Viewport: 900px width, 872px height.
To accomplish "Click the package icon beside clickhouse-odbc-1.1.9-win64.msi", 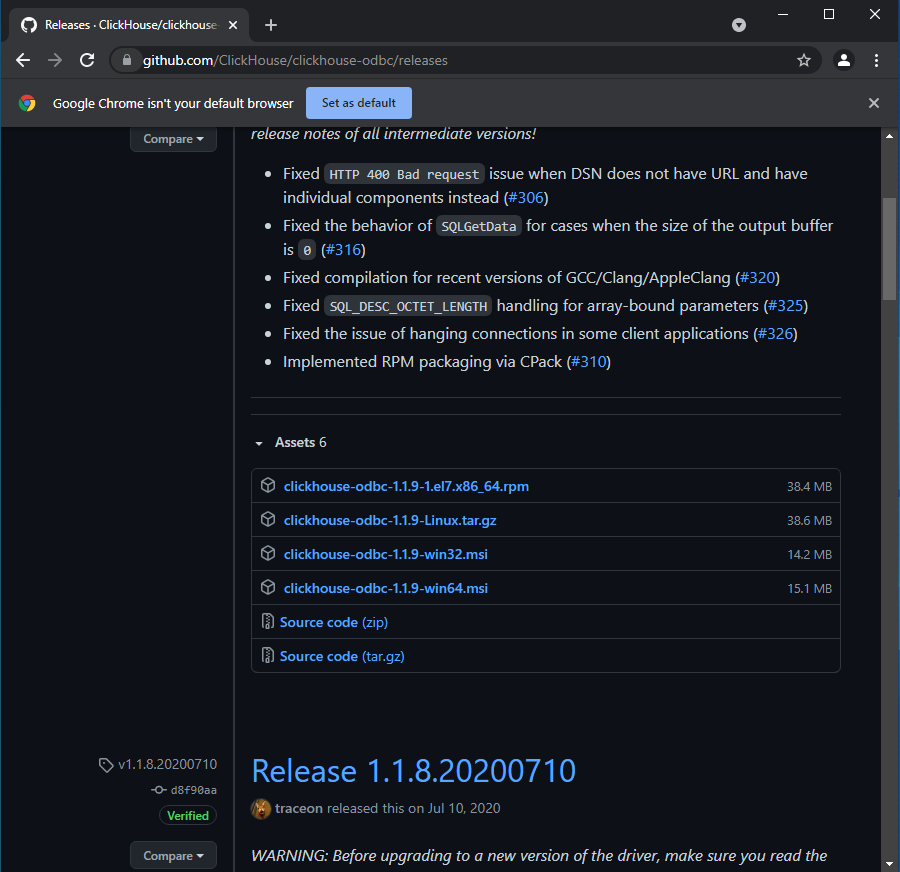I will [x=267, y=588].
